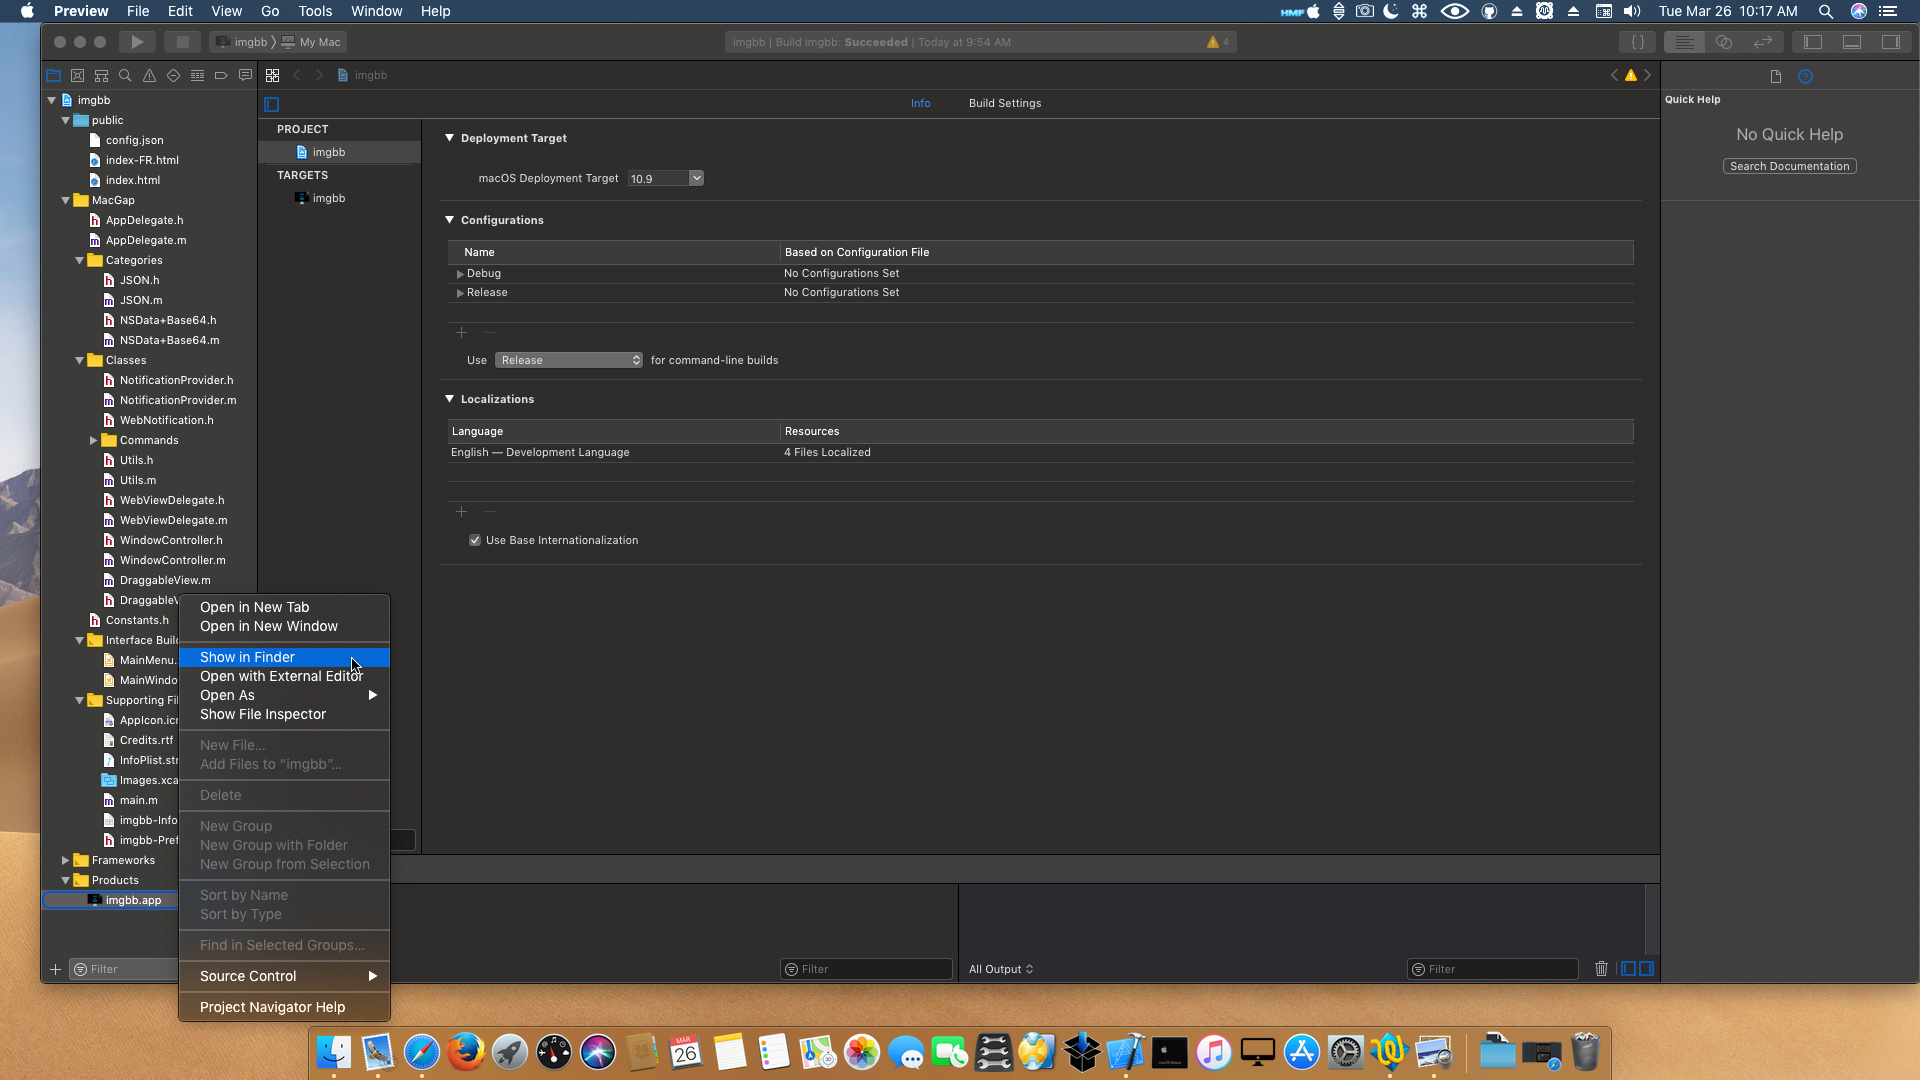
Task: Select the Info tab
Action: coord(920,103)
